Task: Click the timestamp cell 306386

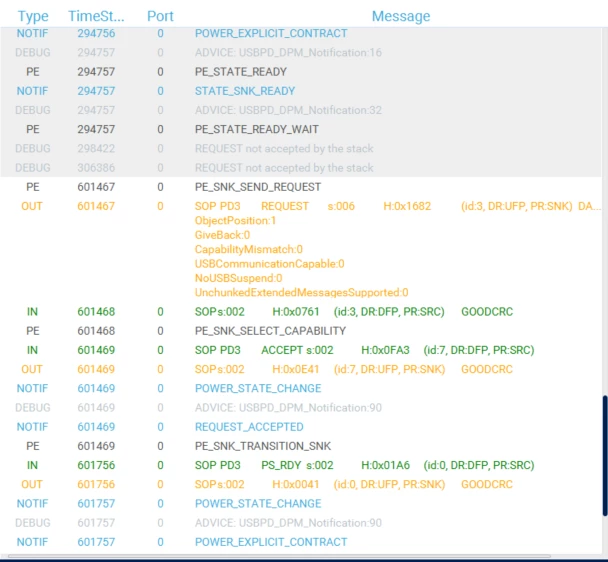Action: click(x=96, y=168)
